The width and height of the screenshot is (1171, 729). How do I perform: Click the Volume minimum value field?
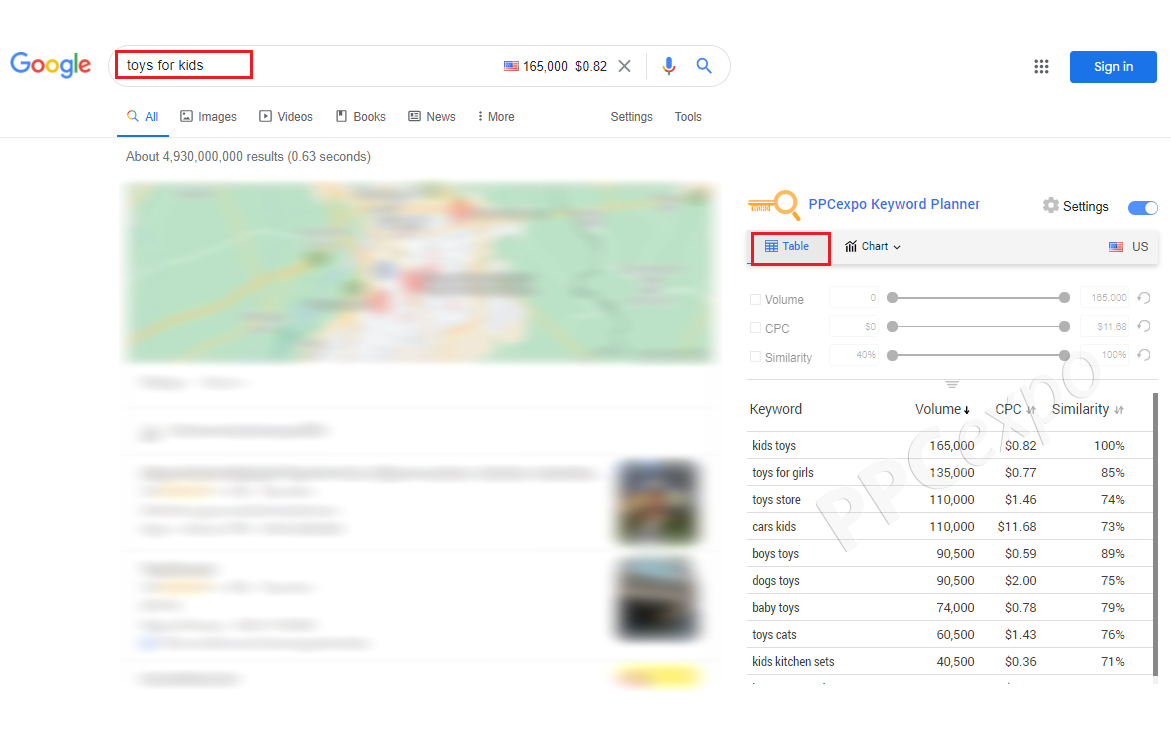coord(854,297)
